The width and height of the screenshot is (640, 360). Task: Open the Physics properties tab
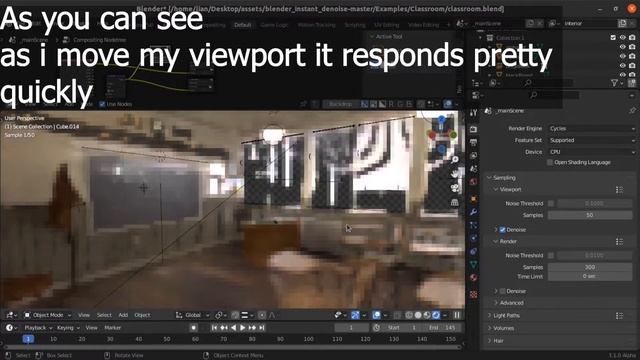pos(473,238)
